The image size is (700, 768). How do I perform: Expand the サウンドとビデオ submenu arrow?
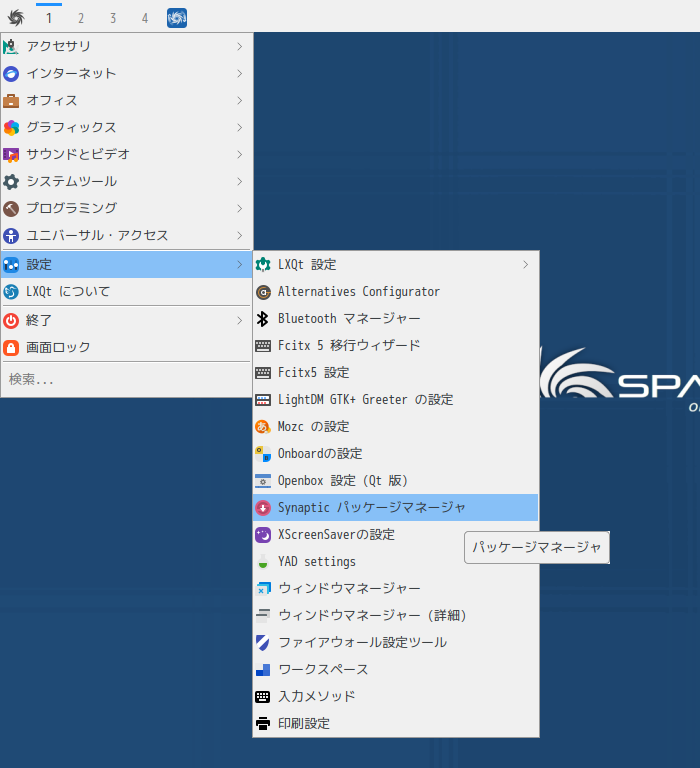point(240,154)
